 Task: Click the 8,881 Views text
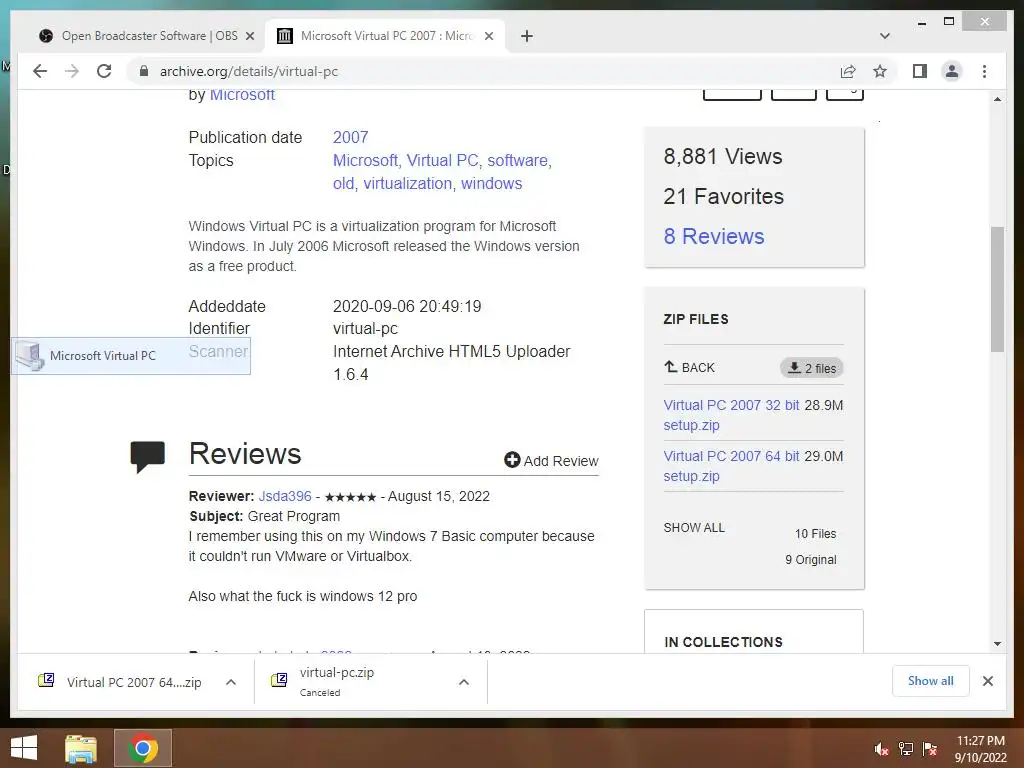pyautogui.click(x=723, y=156)
